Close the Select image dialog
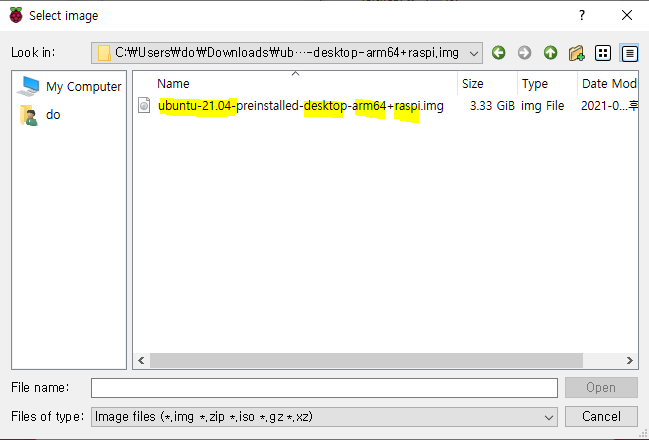 (627, 15)
